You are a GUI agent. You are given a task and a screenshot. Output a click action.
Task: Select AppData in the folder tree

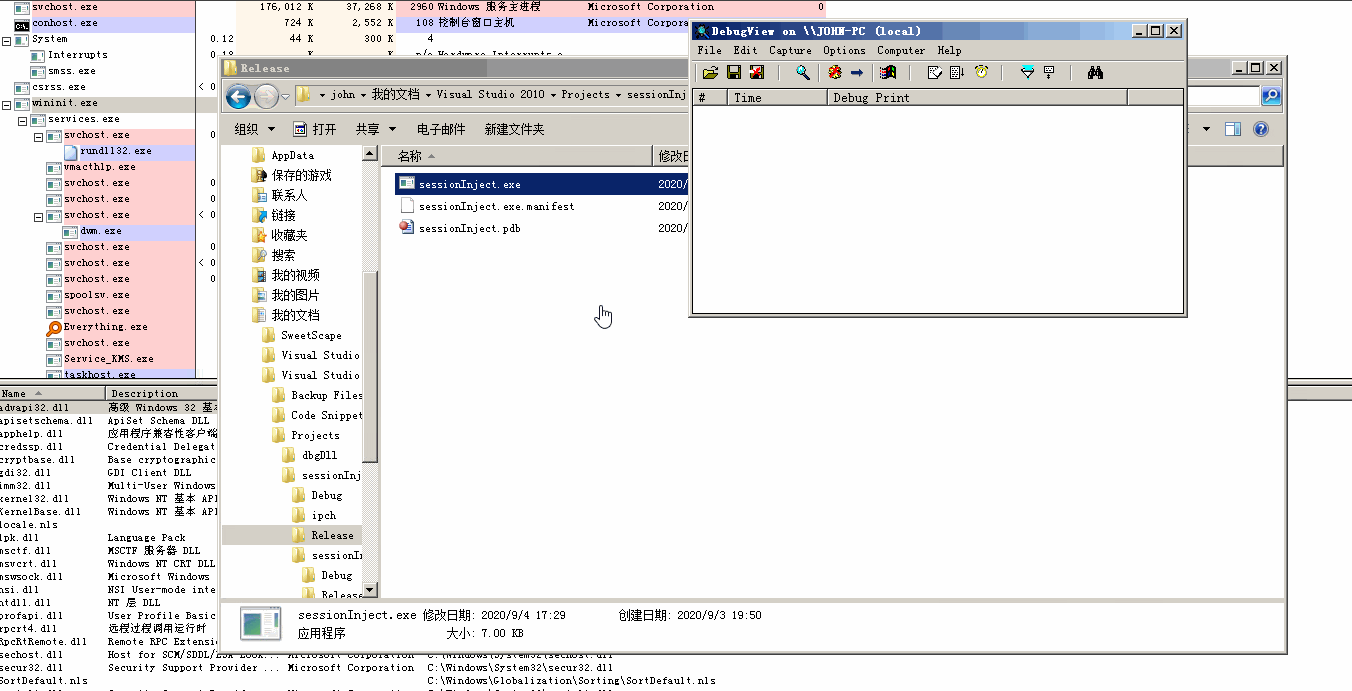tap(292, 155)
